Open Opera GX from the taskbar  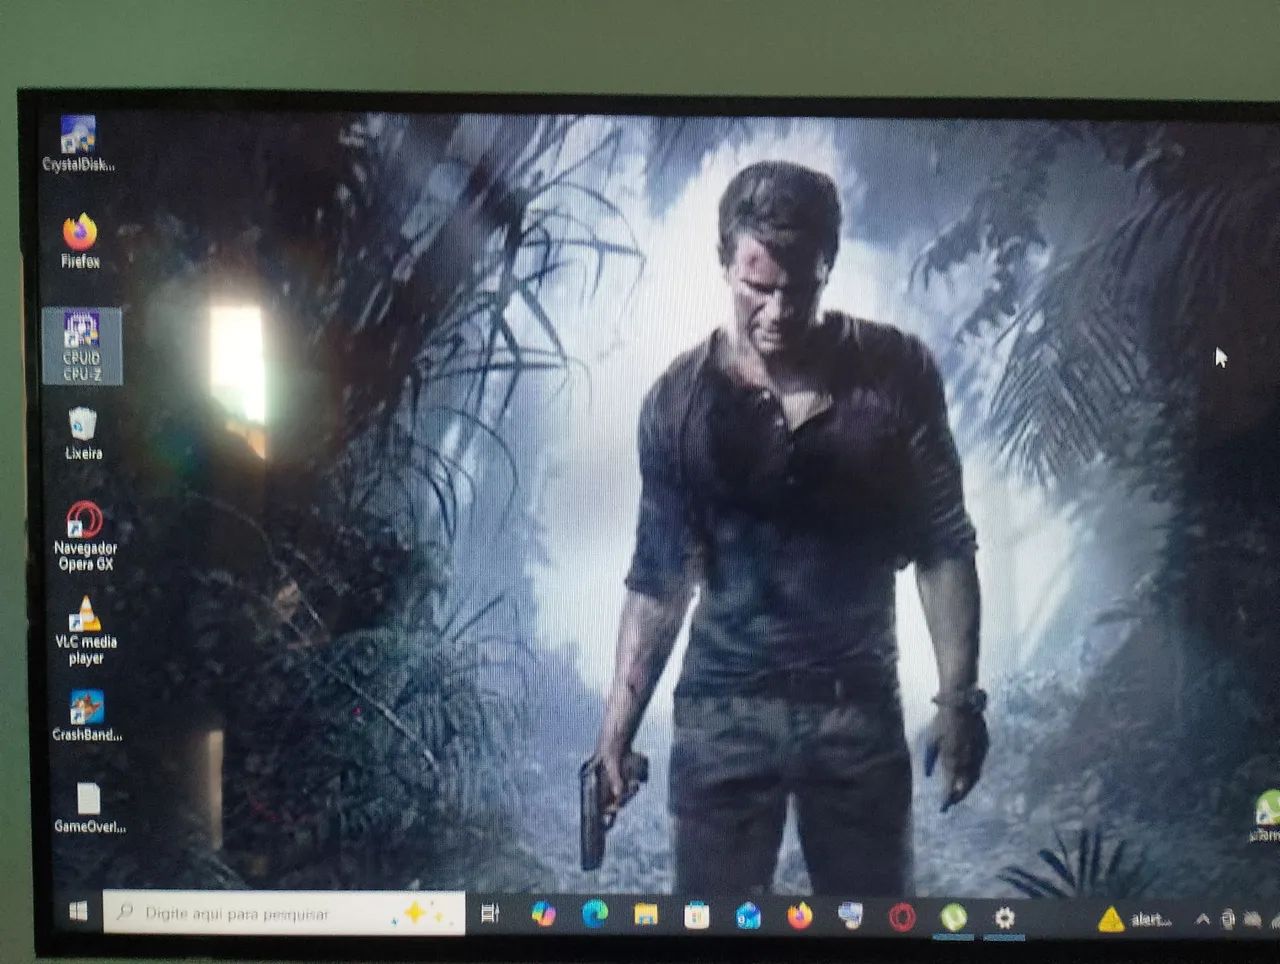[x=902, y=917]
